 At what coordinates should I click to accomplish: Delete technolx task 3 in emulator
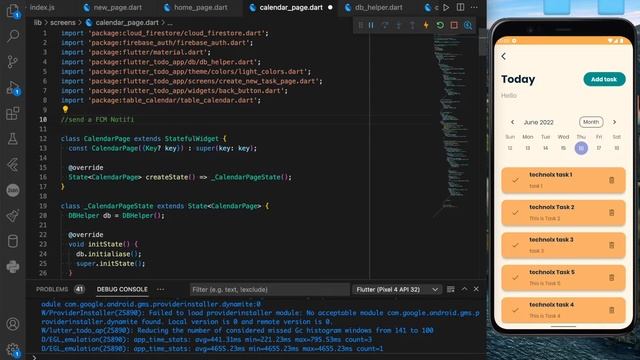(611, 245)
